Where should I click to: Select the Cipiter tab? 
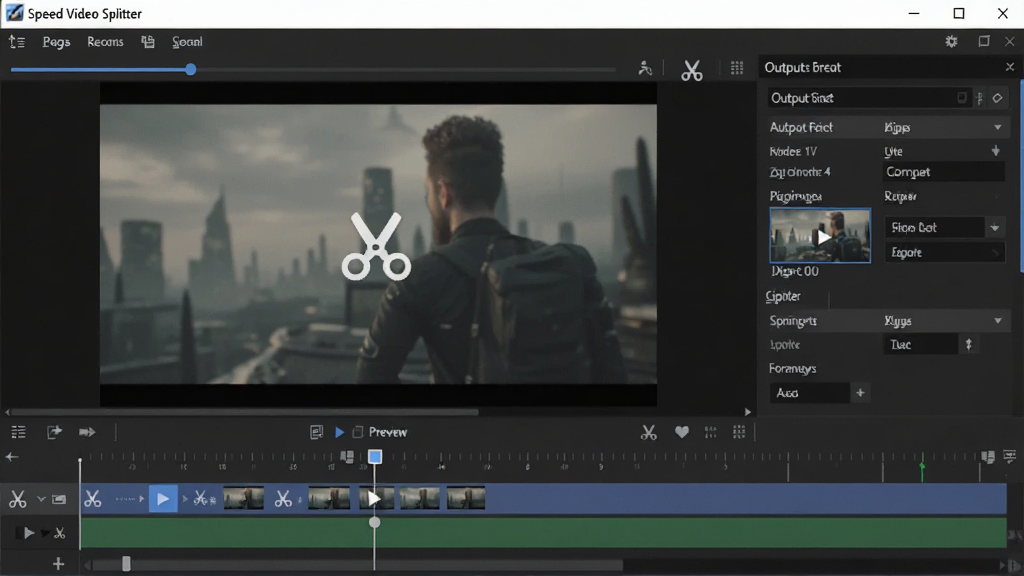click(x=783, y=296)
